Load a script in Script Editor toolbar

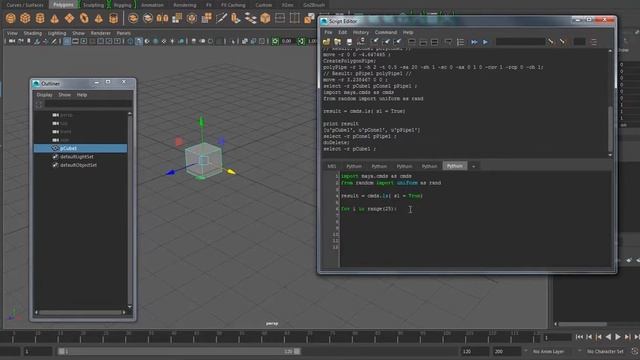326,42
